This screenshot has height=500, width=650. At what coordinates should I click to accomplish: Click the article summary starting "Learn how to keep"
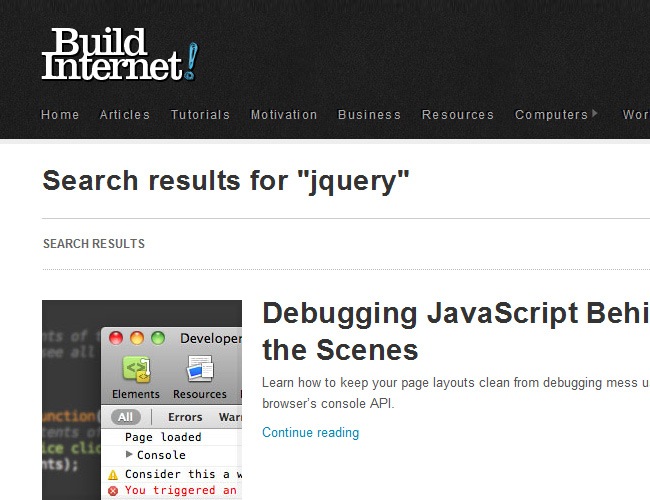pyautogui.click(x=456, y=393)
